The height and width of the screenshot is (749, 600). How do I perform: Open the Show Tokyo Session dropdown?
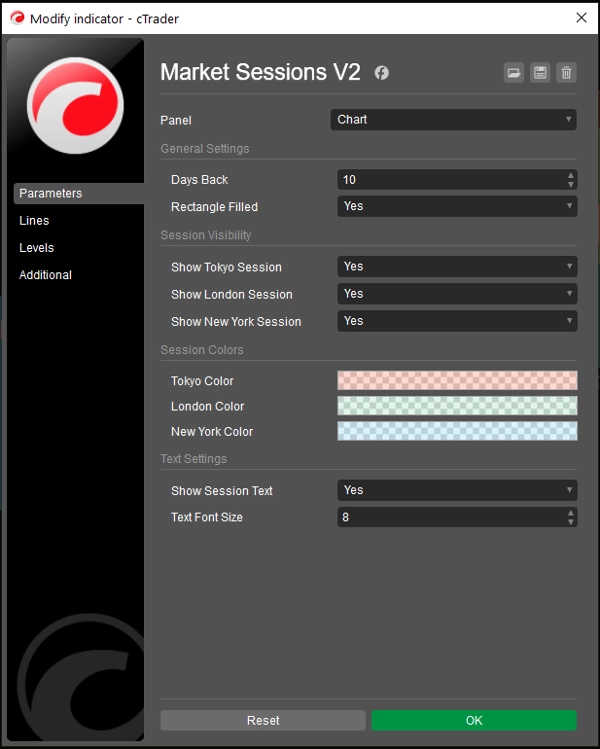457,267
